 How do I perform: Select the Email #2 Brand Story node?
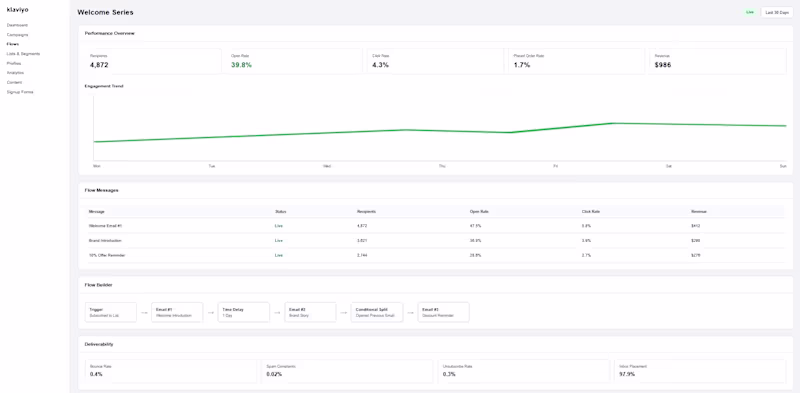310,312
